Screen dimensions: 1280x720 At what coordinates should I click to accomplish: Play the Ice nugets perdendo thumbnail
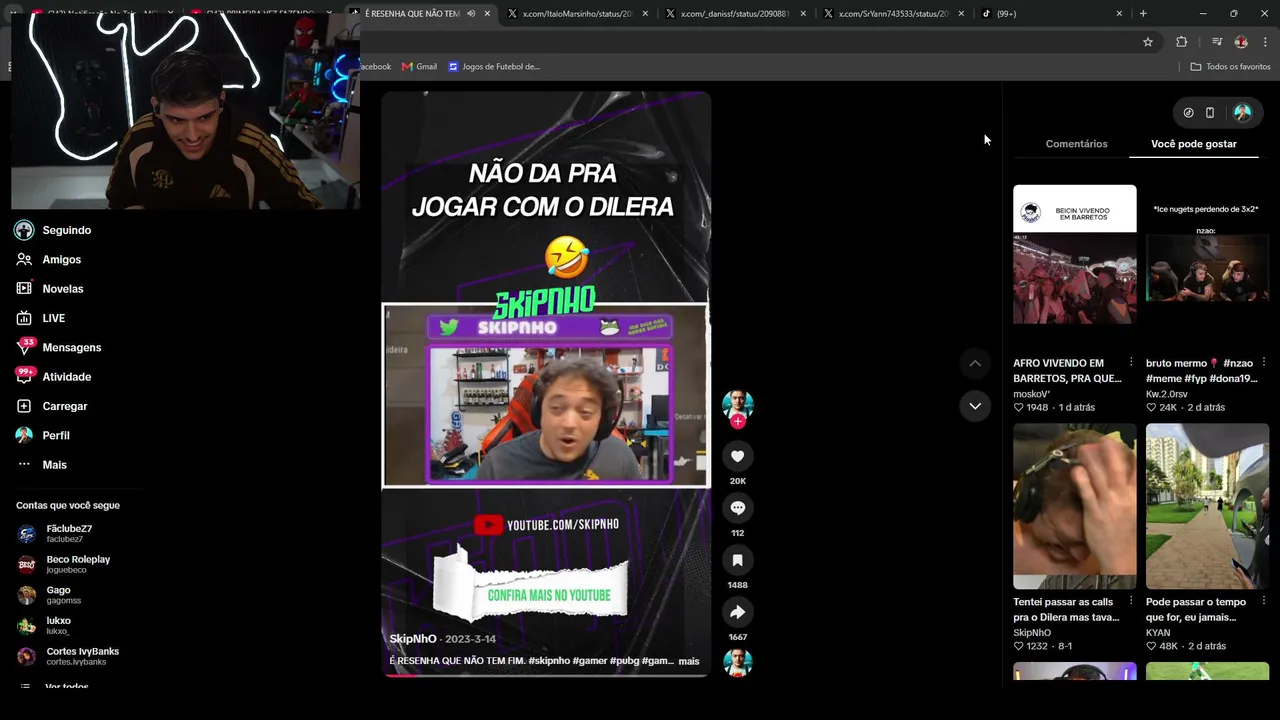tap(1207, 267)
